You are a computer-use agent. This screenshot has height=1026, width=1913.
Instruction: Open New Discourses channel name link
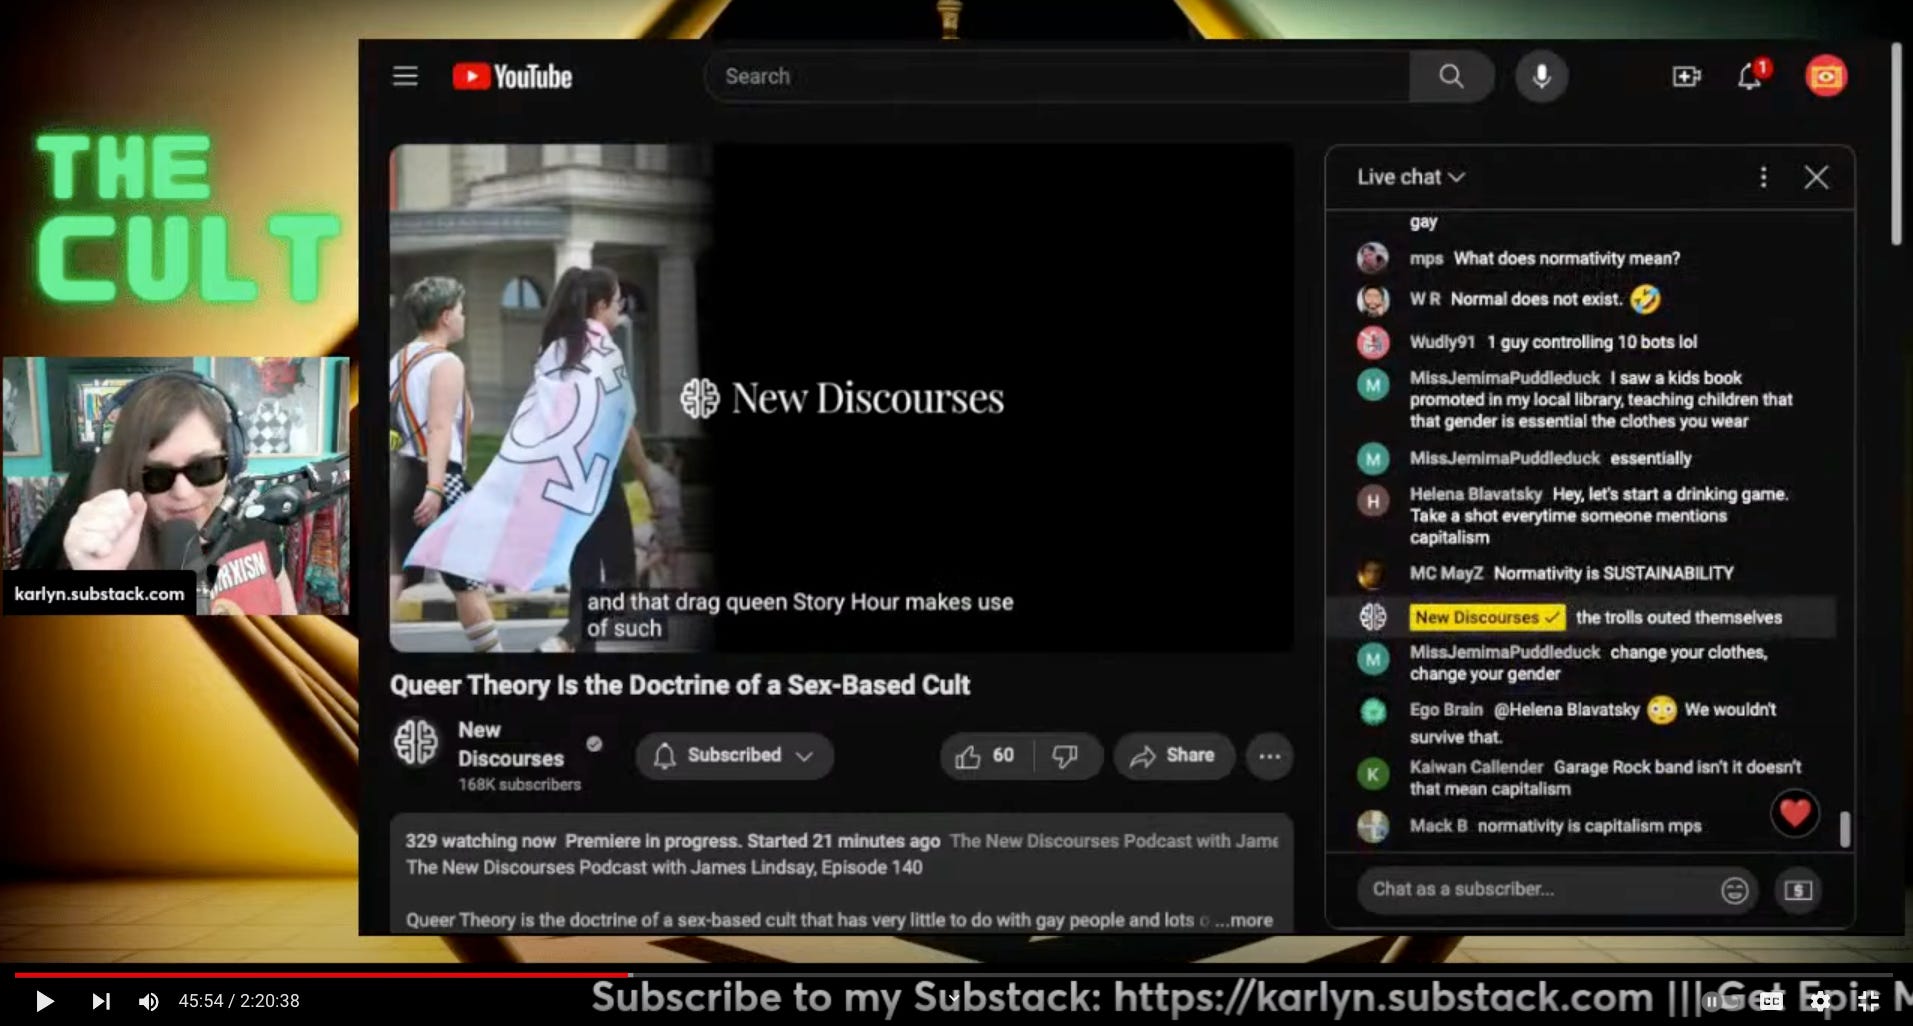(510, 744)
